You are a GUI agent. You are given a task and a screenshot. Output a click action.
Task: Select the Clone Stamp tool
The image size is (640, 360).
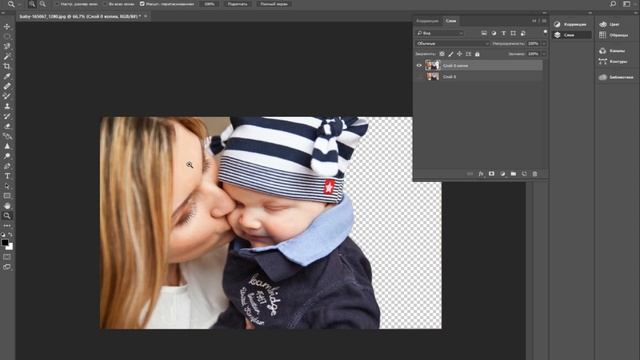[x=7, y=106]
